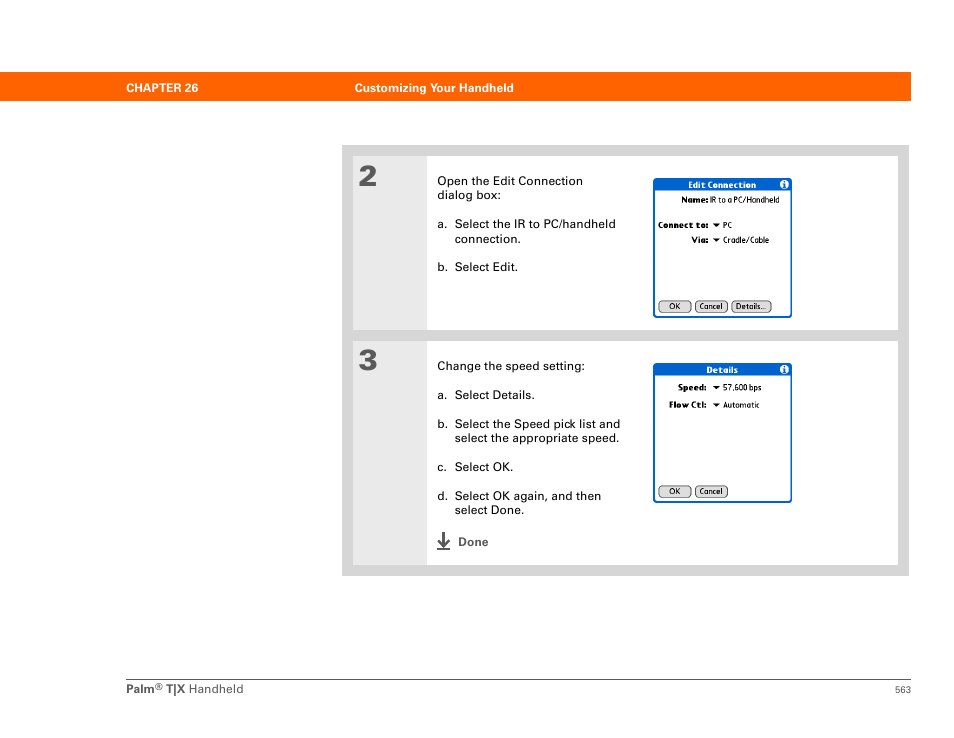The image size is (954, 738).
Task: Click the Details... button in Edit Connection
Action: click(751, 307)
